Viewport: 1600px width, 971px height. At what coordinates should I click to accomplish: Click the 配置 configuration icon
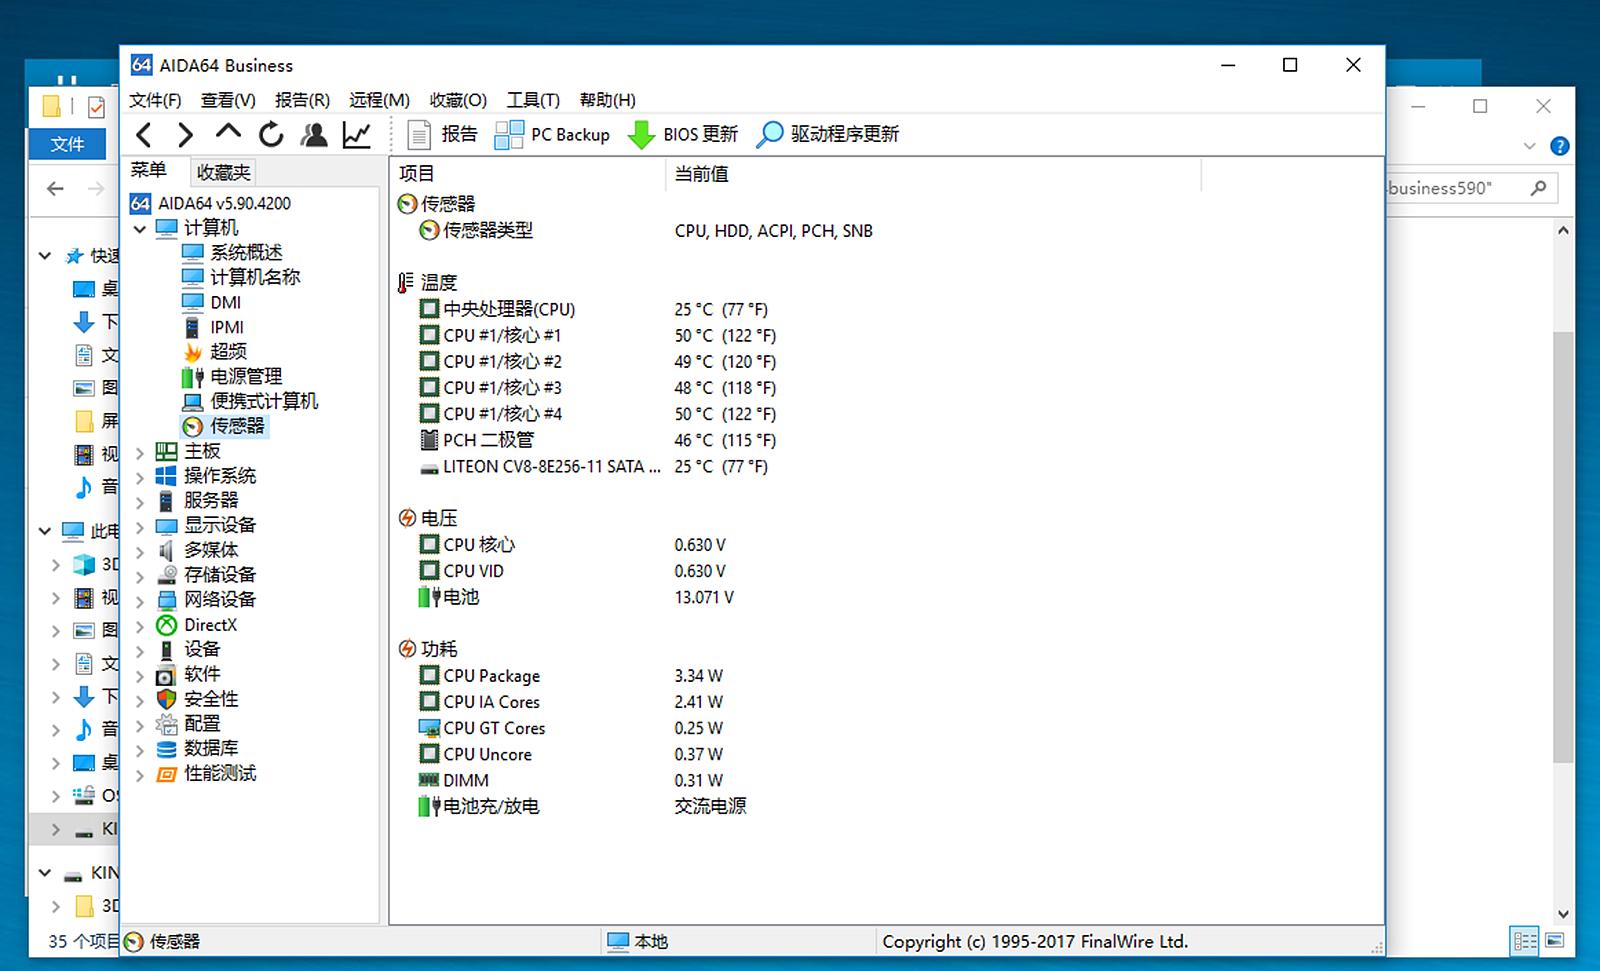coord(166,724)
